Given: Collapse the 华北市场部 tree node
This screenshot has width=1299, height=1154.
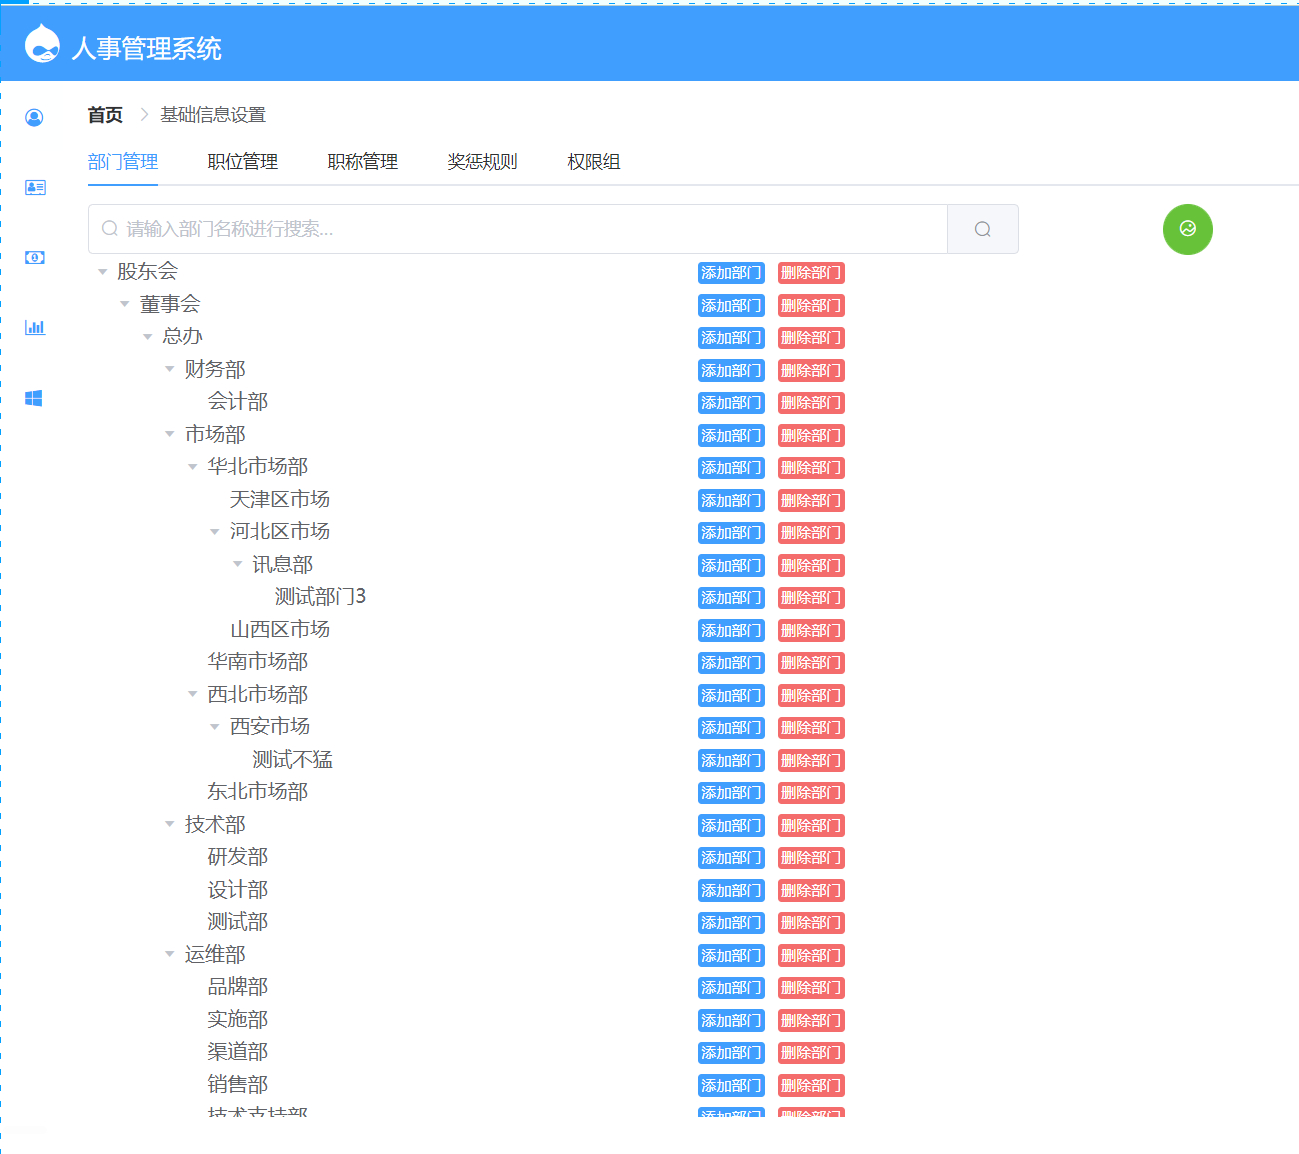Looking at the screenshot, I should pos(192,467).
